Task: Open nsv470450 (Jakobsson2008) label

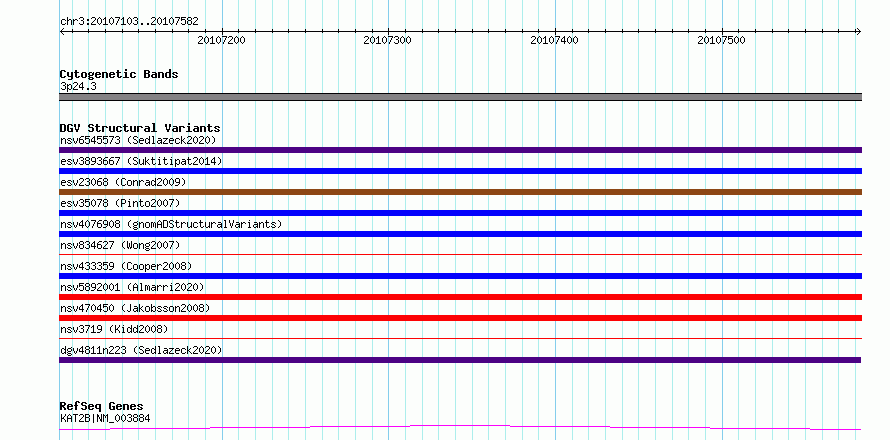Action: pos(135,308)
